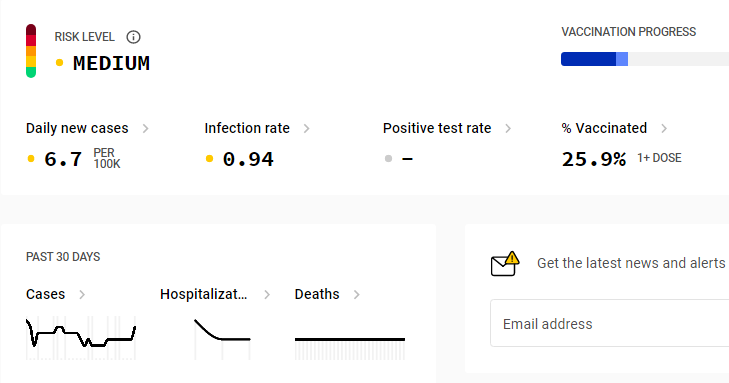The image size is (729, 383).
Task: Click the chevron next to Deaths
Action: [356, 294]
